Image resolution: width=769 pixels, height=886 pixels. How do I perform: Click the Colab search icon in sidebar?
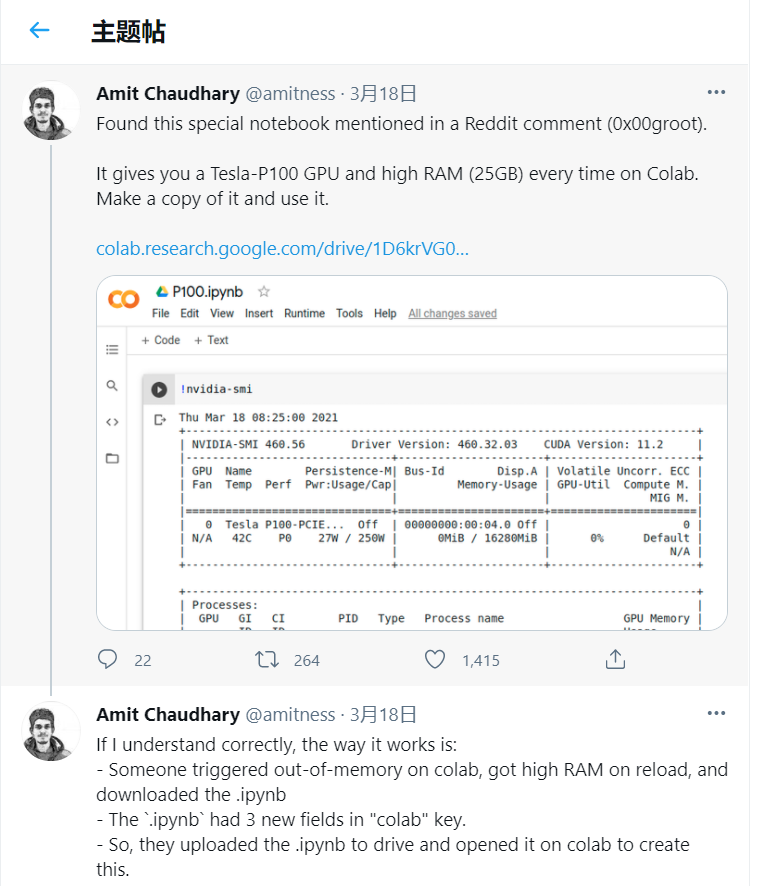pos(112,385)
